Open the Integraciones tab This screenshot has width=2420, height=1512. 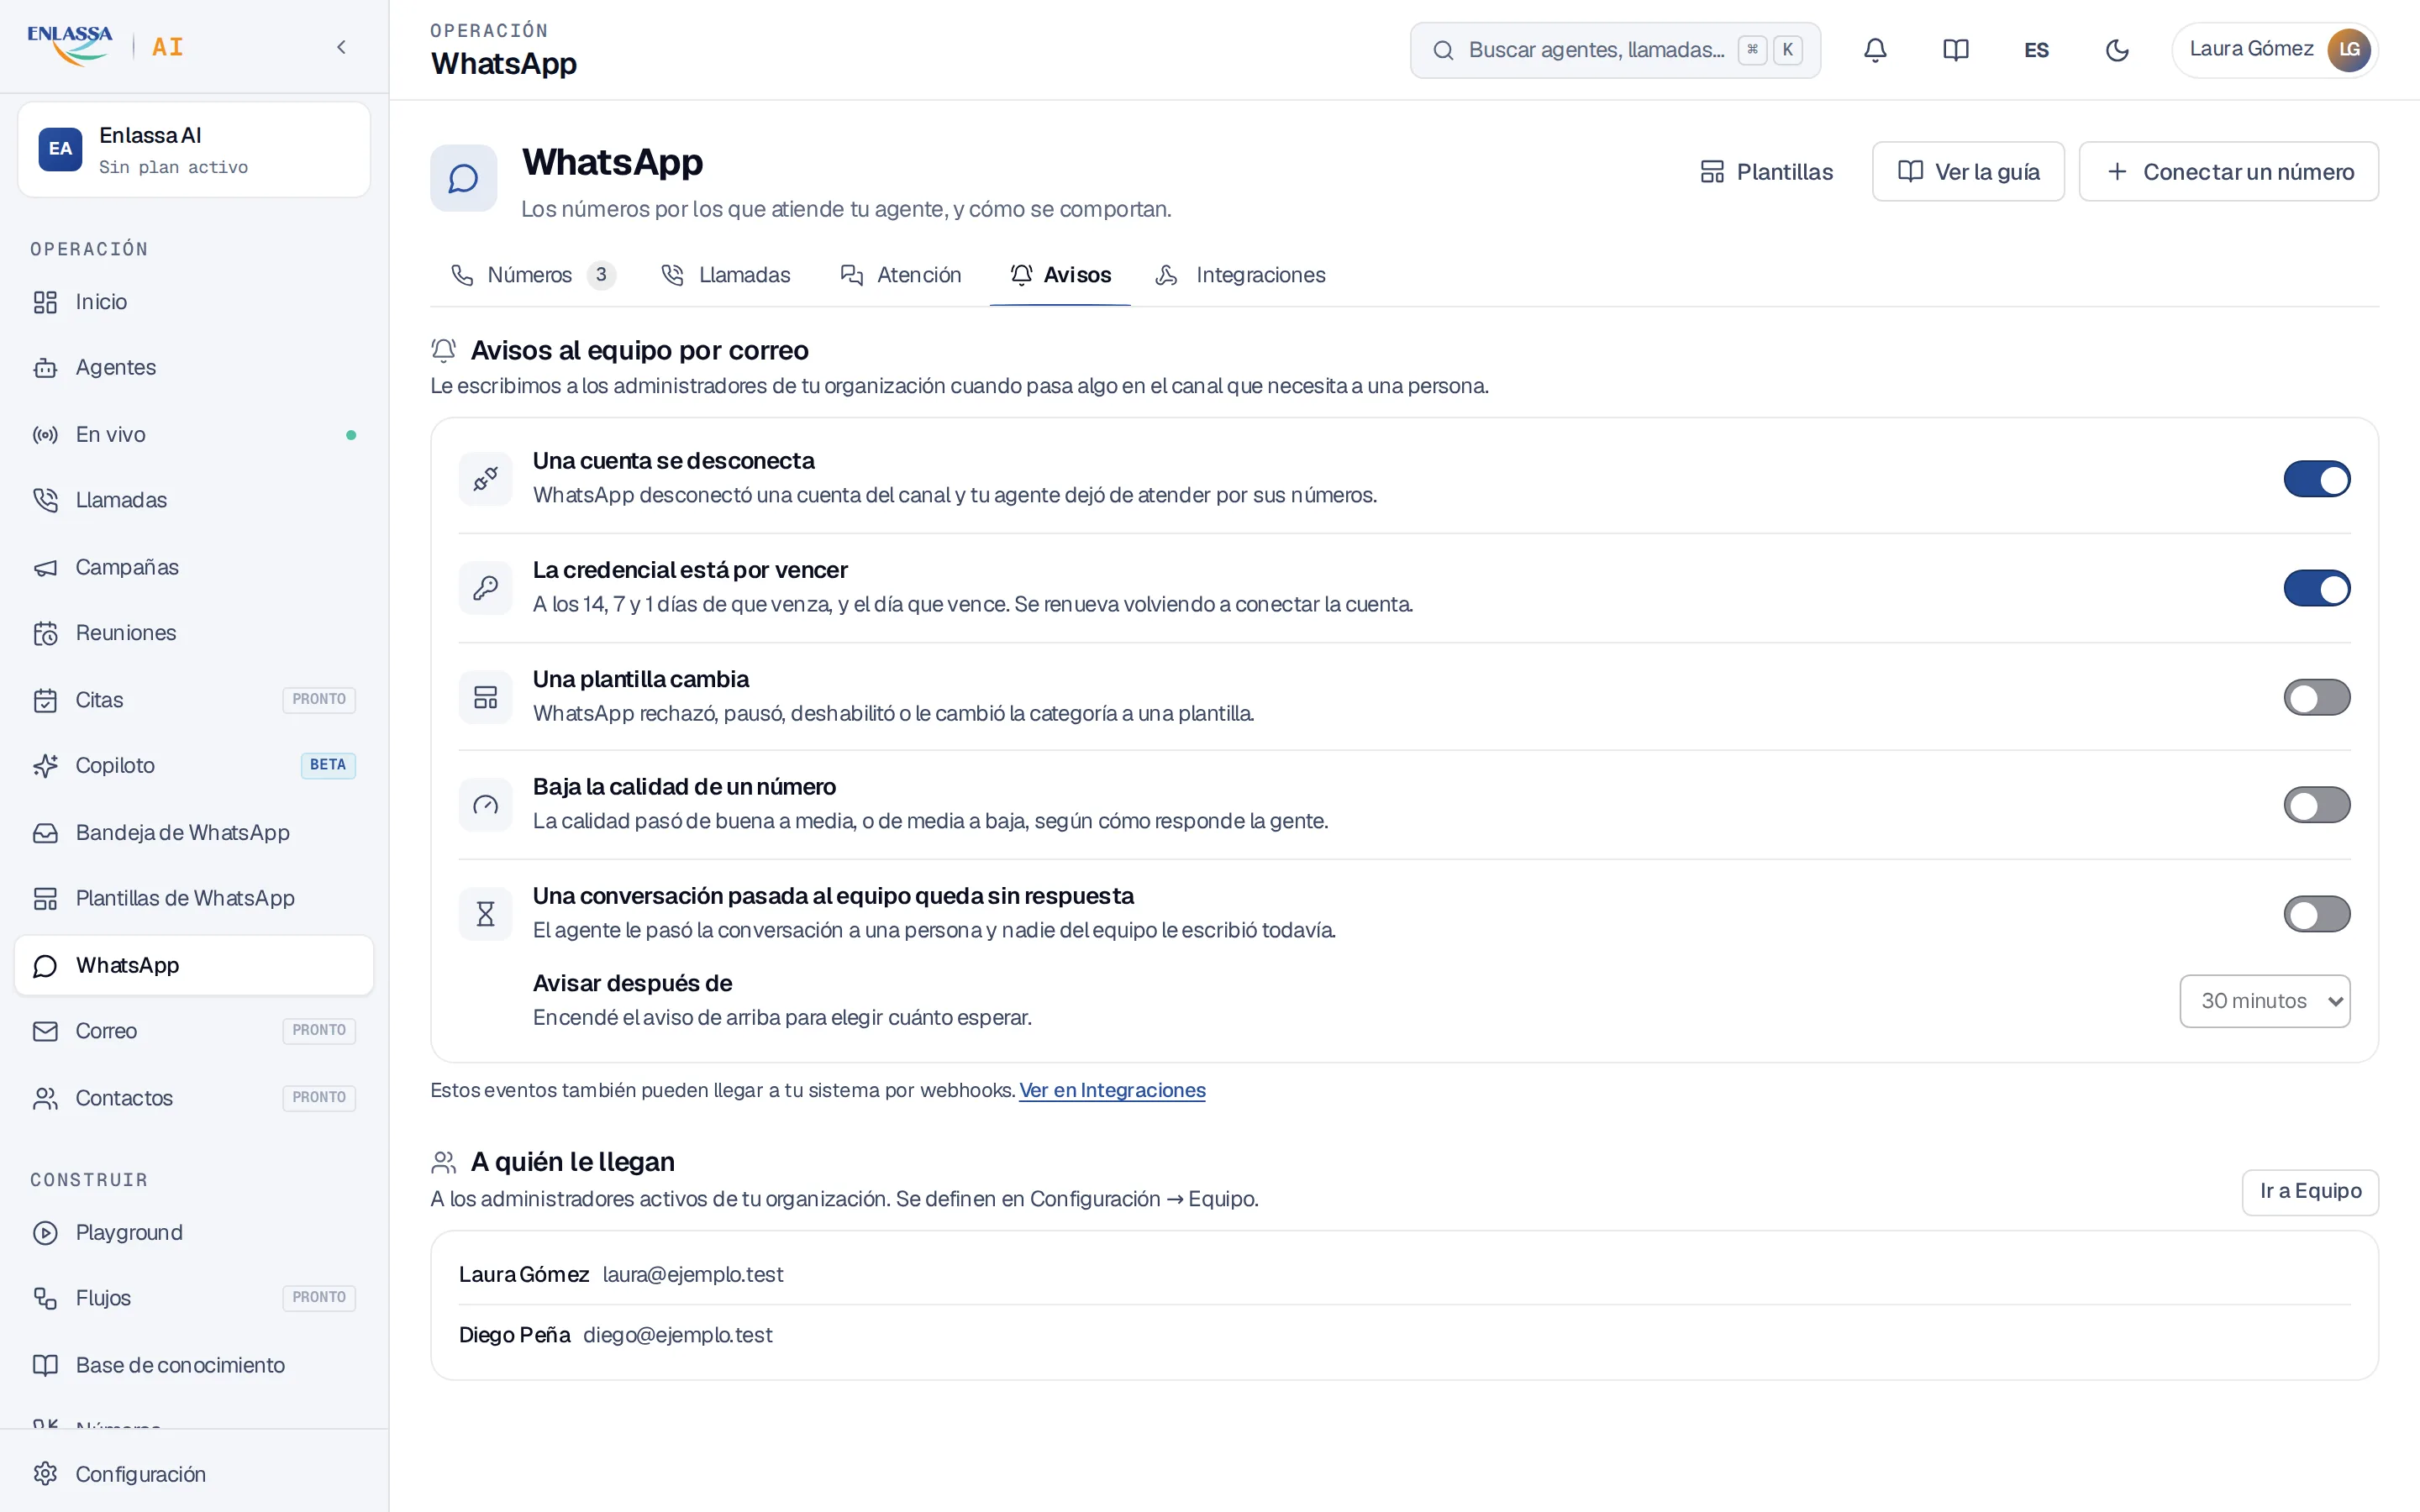(x=1240, y=275)
